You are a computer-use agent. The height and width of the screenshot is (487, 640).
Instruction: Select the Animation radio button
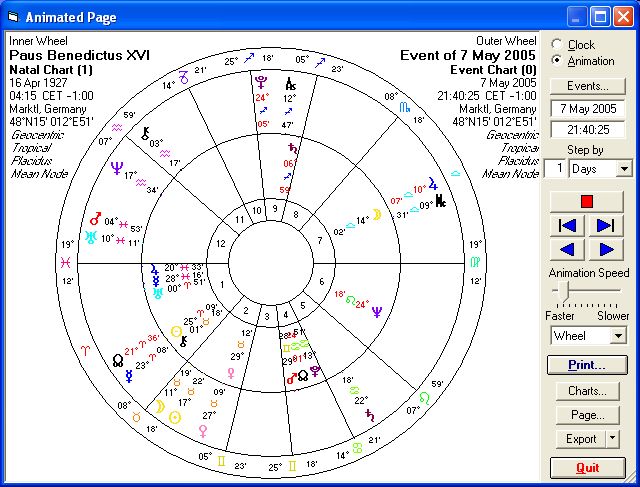pyautogui.click(x=556, y=60)
